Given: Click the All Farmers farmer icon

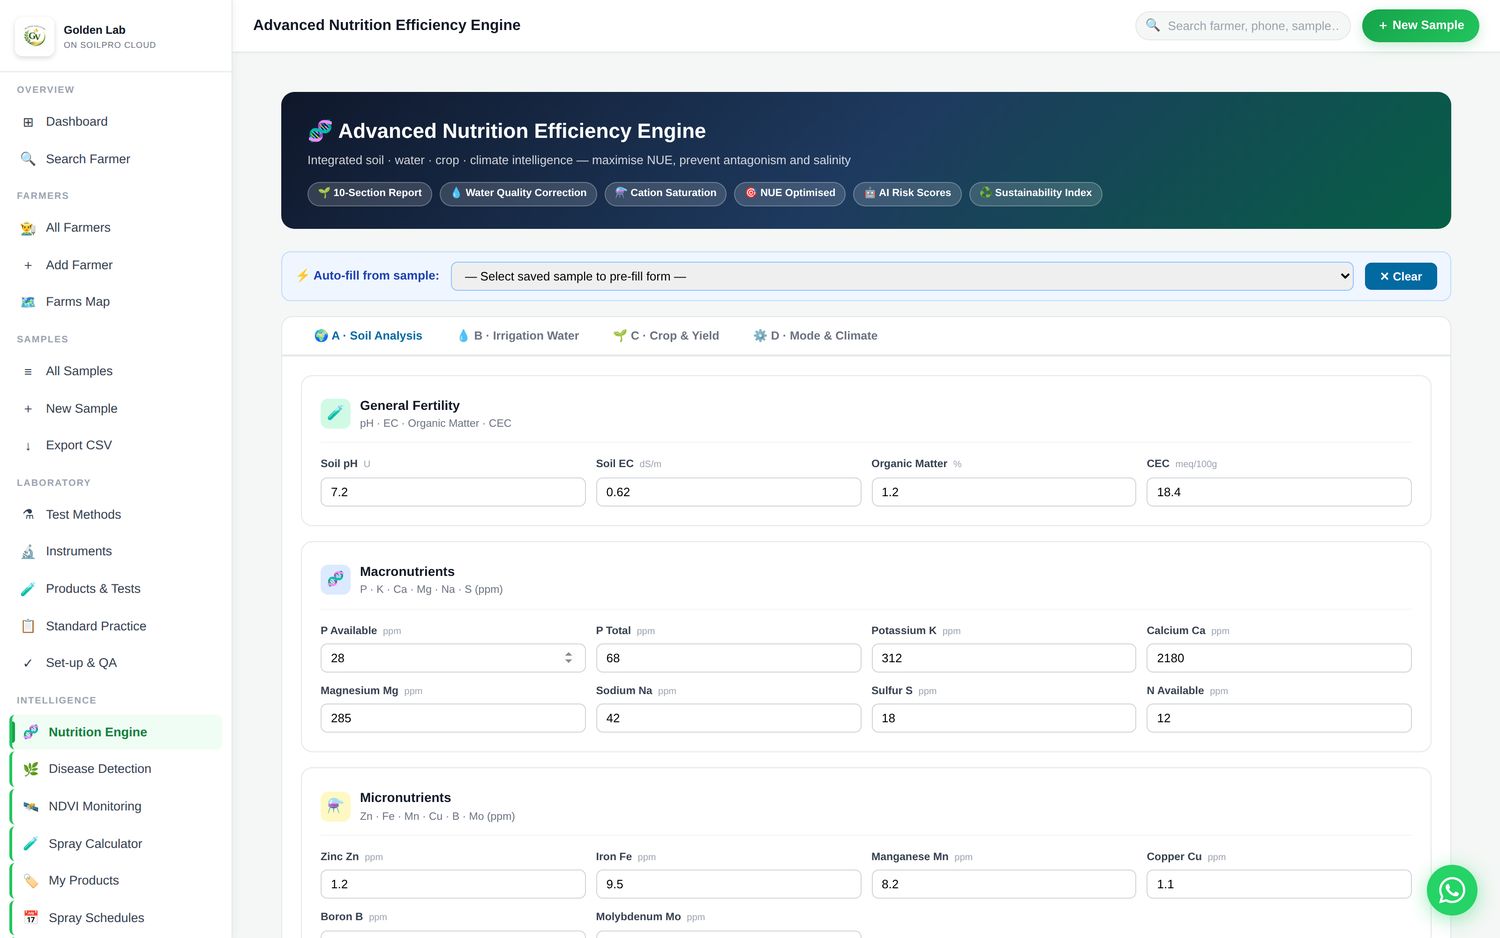Looking at the screenshot, I should pos(28,228).
